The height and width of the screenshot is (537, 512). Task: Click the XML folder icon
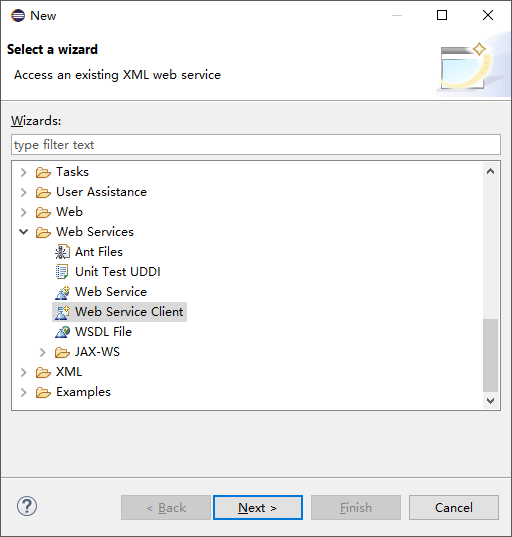pos(43,372)
